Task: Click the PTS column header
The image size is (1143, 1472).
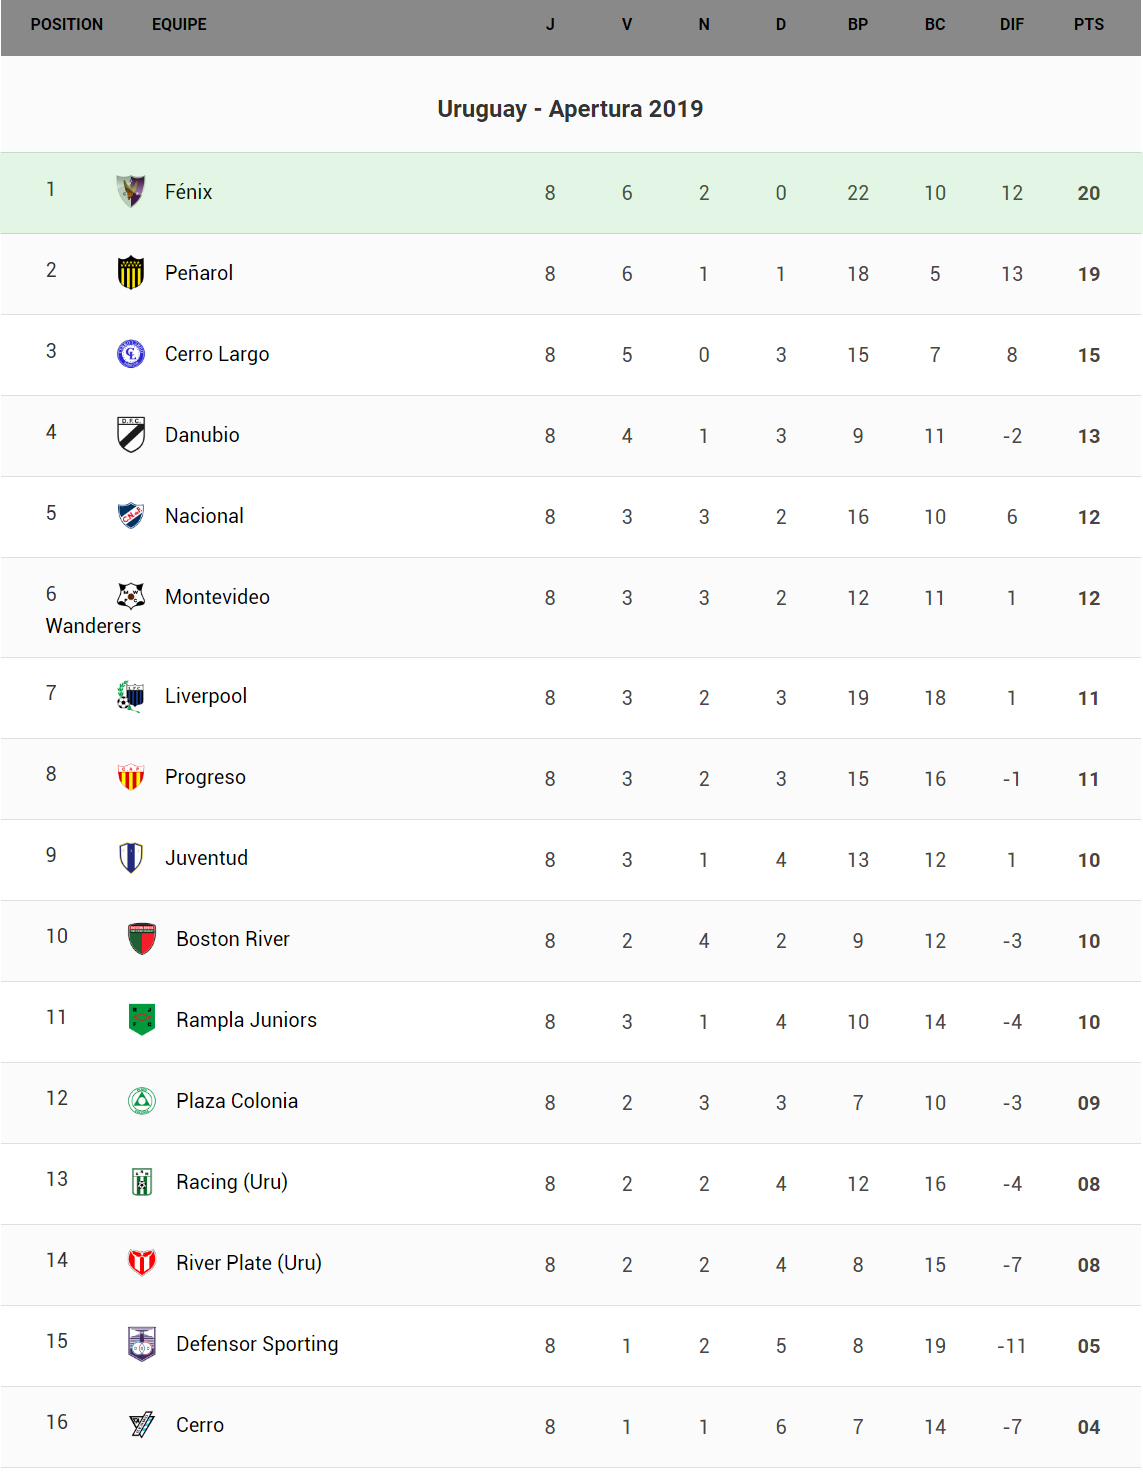Action: pos(1088,25)
